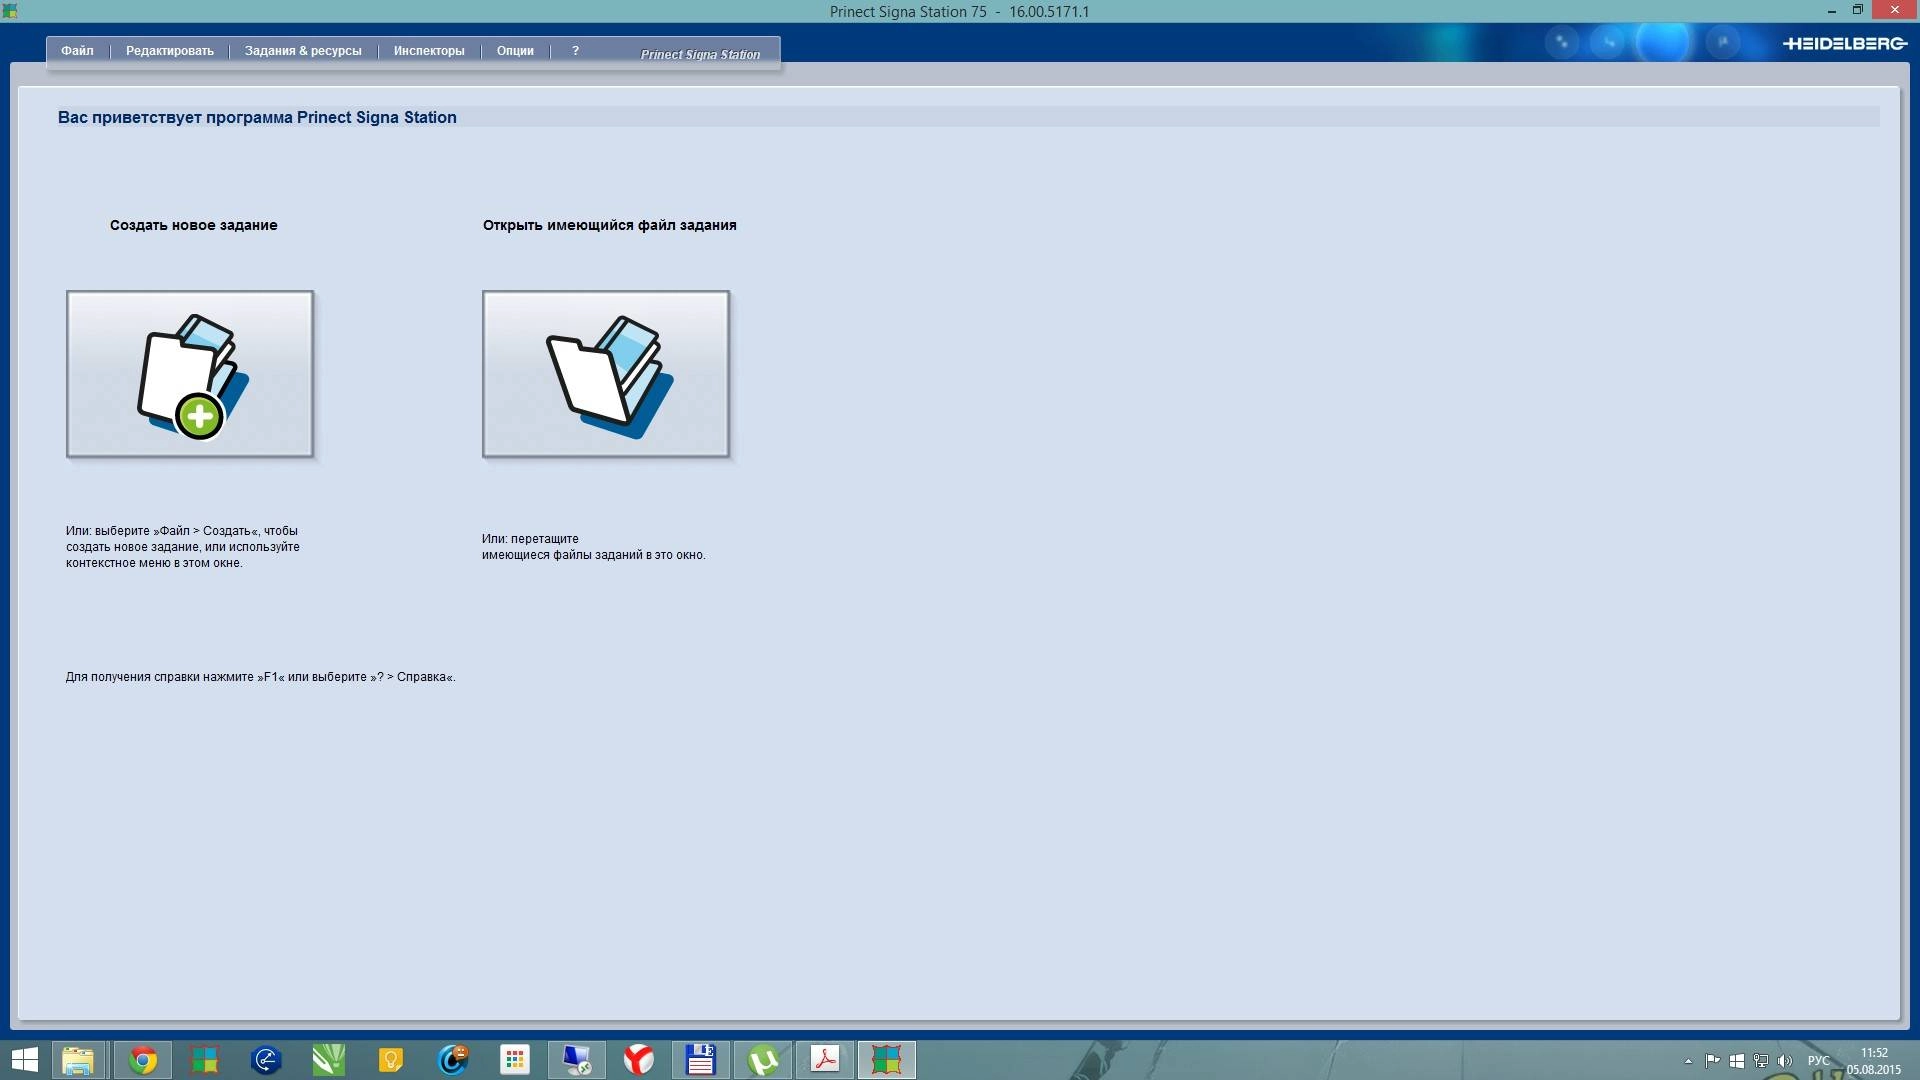Viewport: 1920px width, 1080px height.
Task: Launch Google Chrome from taskbar
Action: pyautogui.click(x=143, y=1060)
